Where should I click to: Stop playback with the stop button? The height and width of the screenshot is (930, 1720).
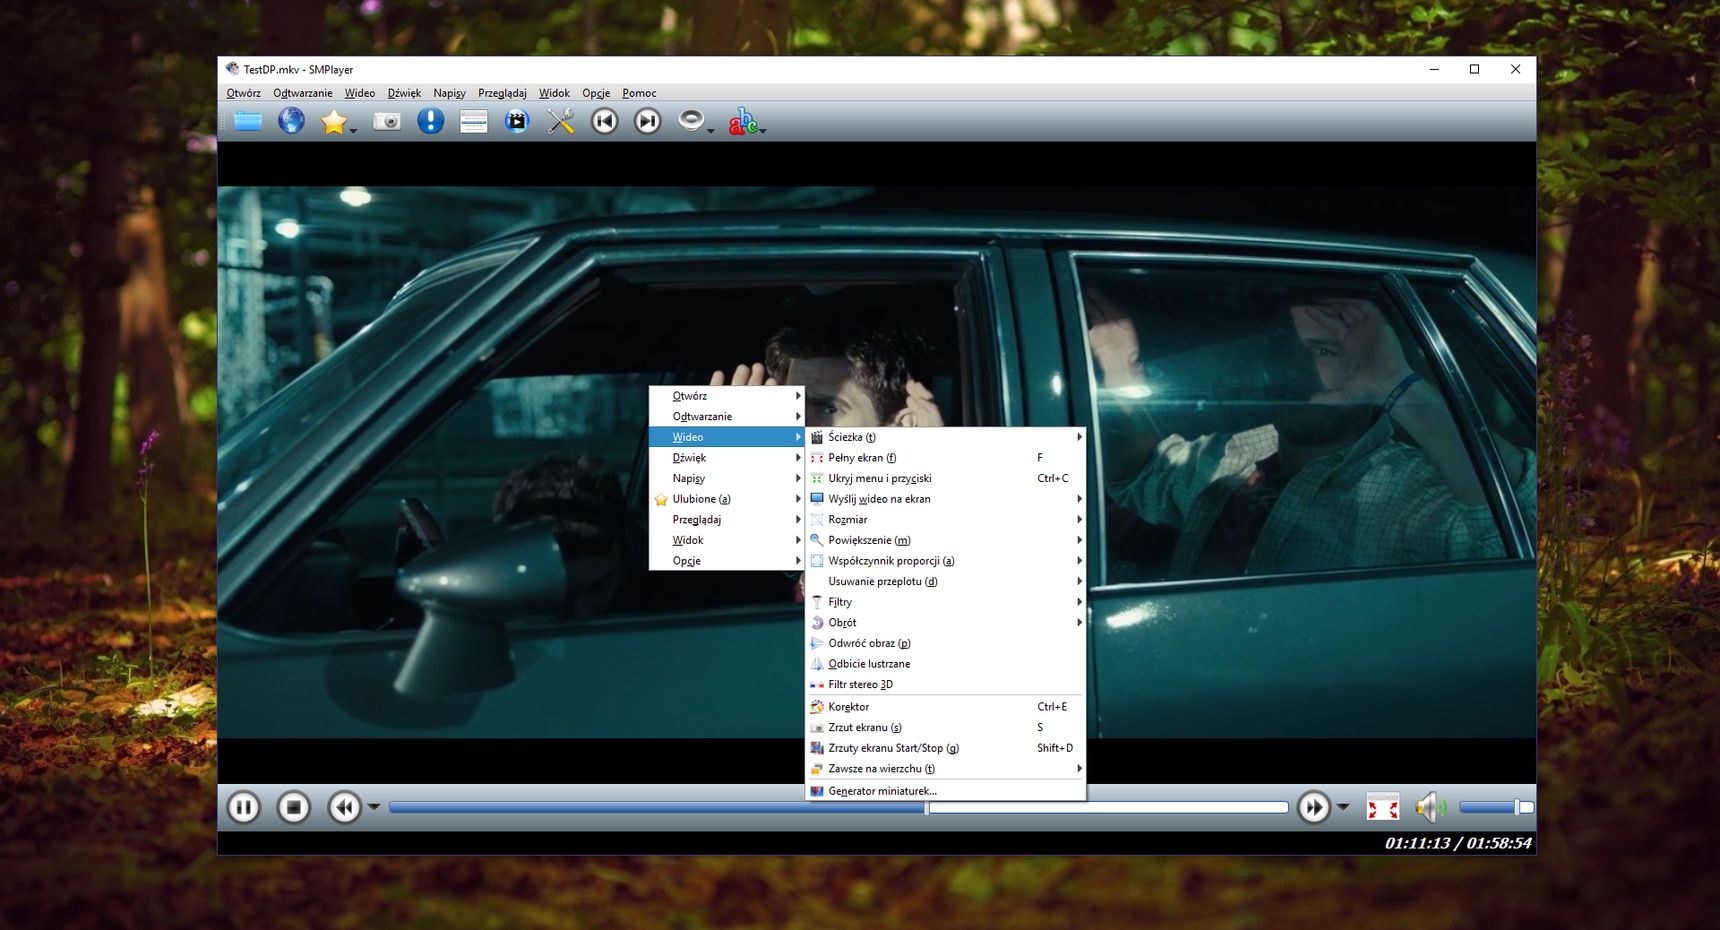[x=294, y=807]
